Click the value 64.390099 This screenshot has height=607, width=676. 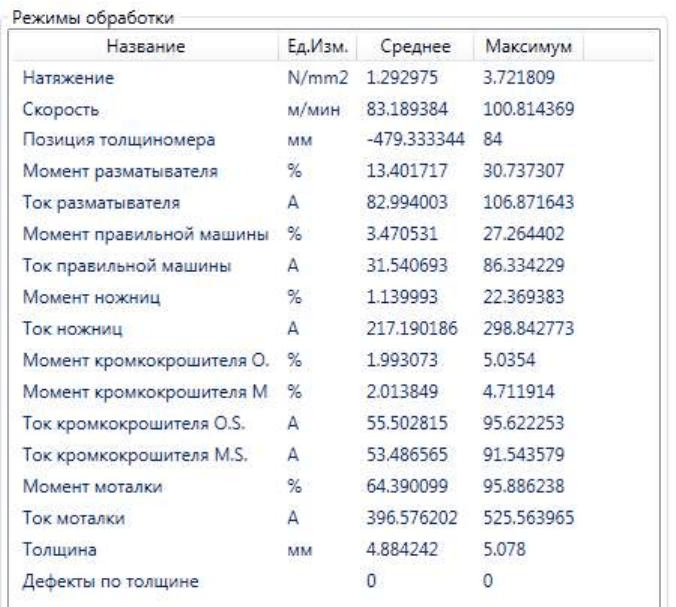pyautogui.click(x=407, y=485)
